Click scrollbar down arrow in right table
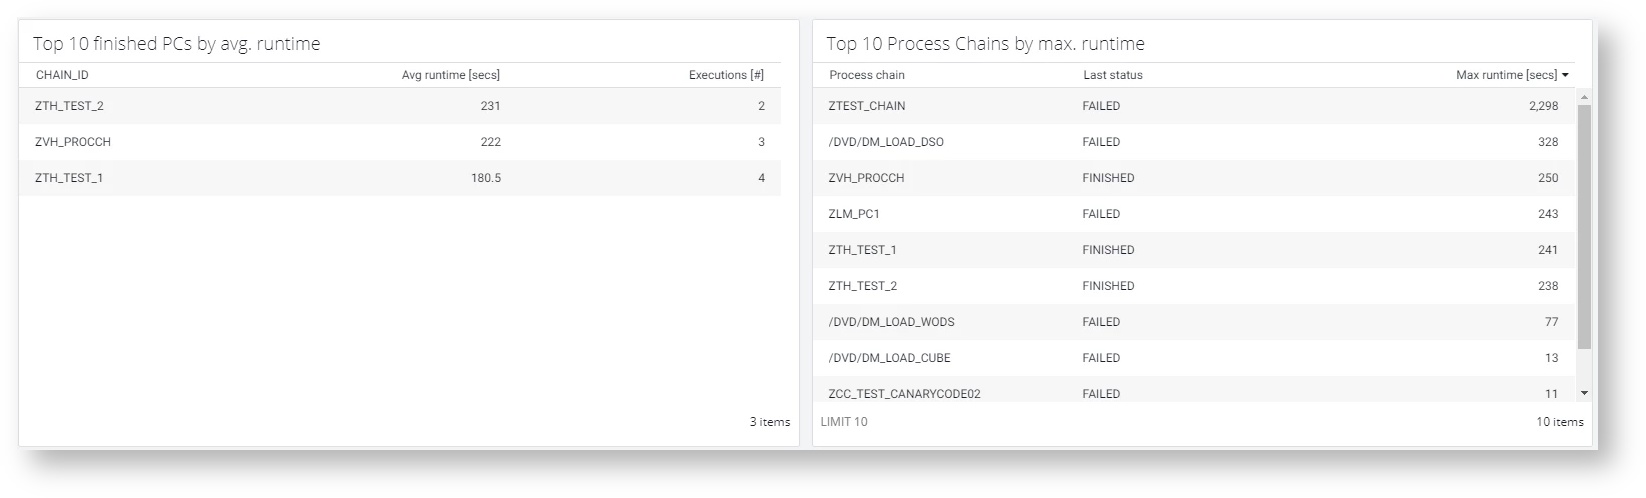The height and width of the screenshot is (498, 1646). tap(1584, 394)
